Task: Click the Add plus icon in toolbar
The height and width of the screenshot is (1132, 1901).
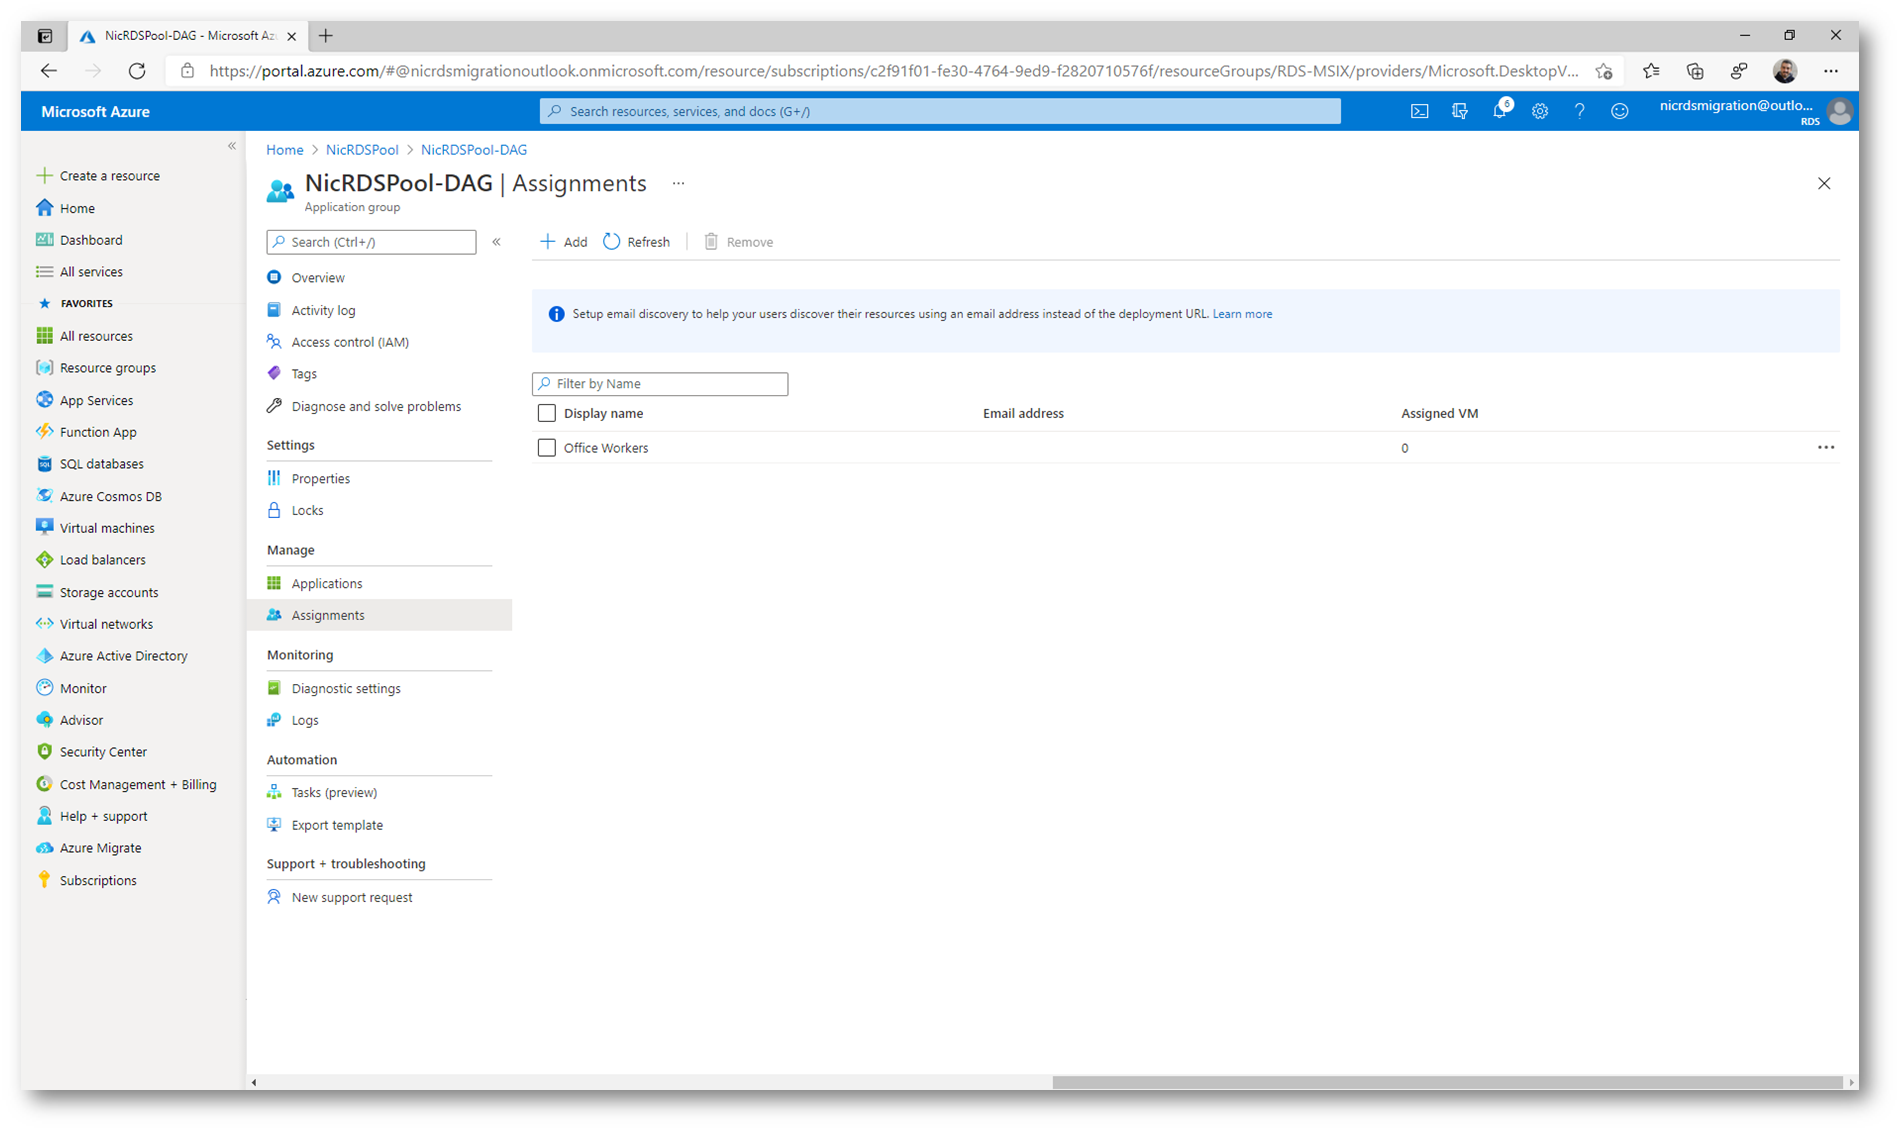Action: click(547, 242)
